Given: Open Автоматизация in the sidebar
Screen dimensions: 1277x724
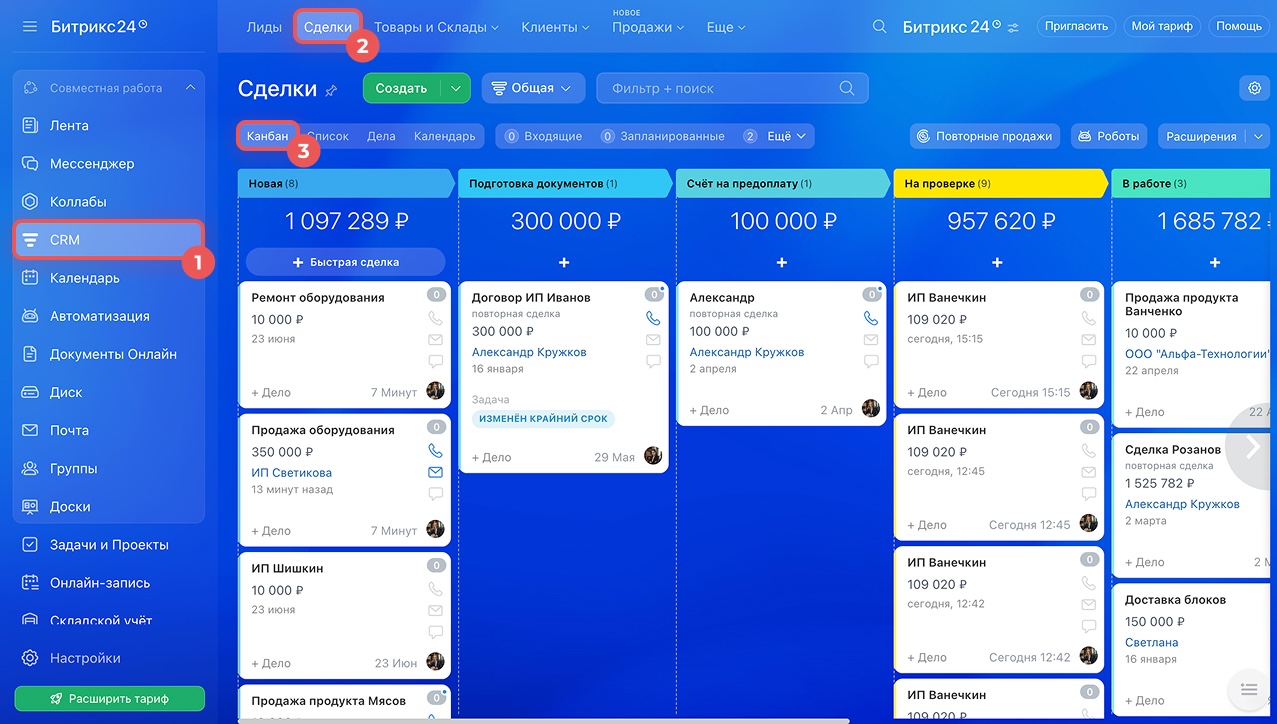Looking at the screenshot, I should (100, 316).
